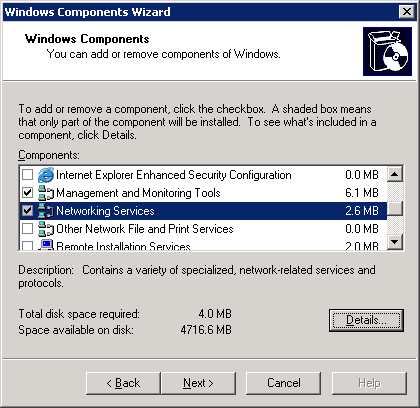Screen dimensions: 420x408
Task: Click the Remote Installation Services computer icon
Action: pyautogui.click(x=46, y=245)
